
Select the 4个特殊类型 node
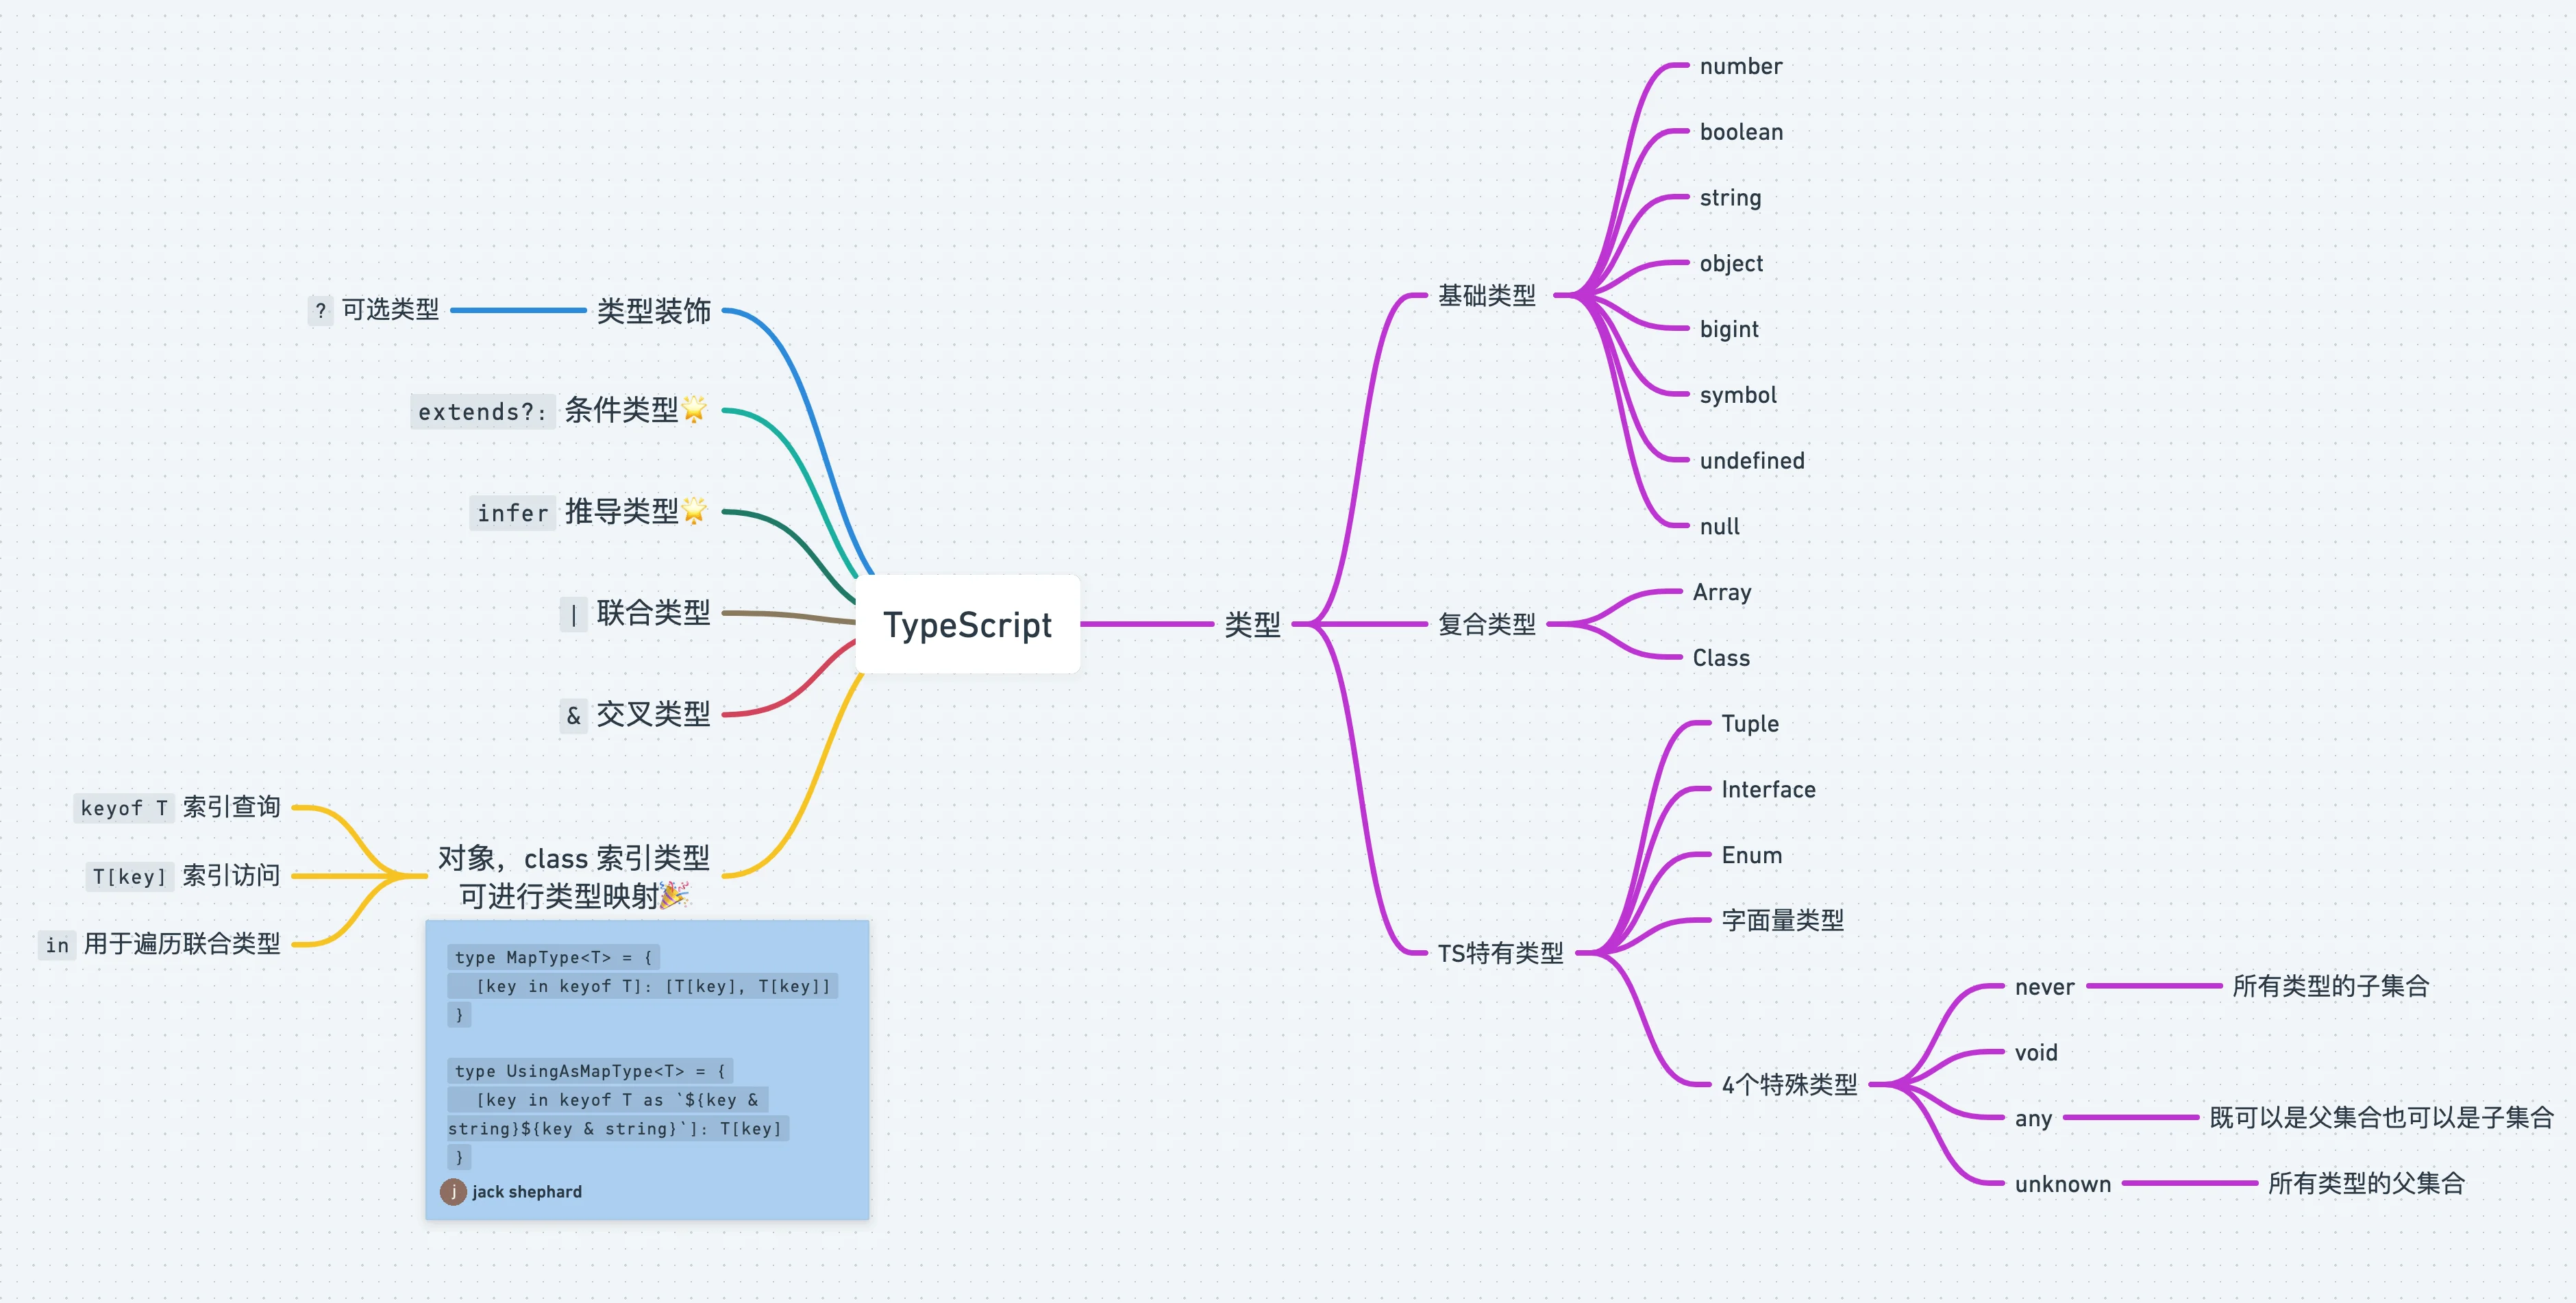[x=1789, y=1084]
